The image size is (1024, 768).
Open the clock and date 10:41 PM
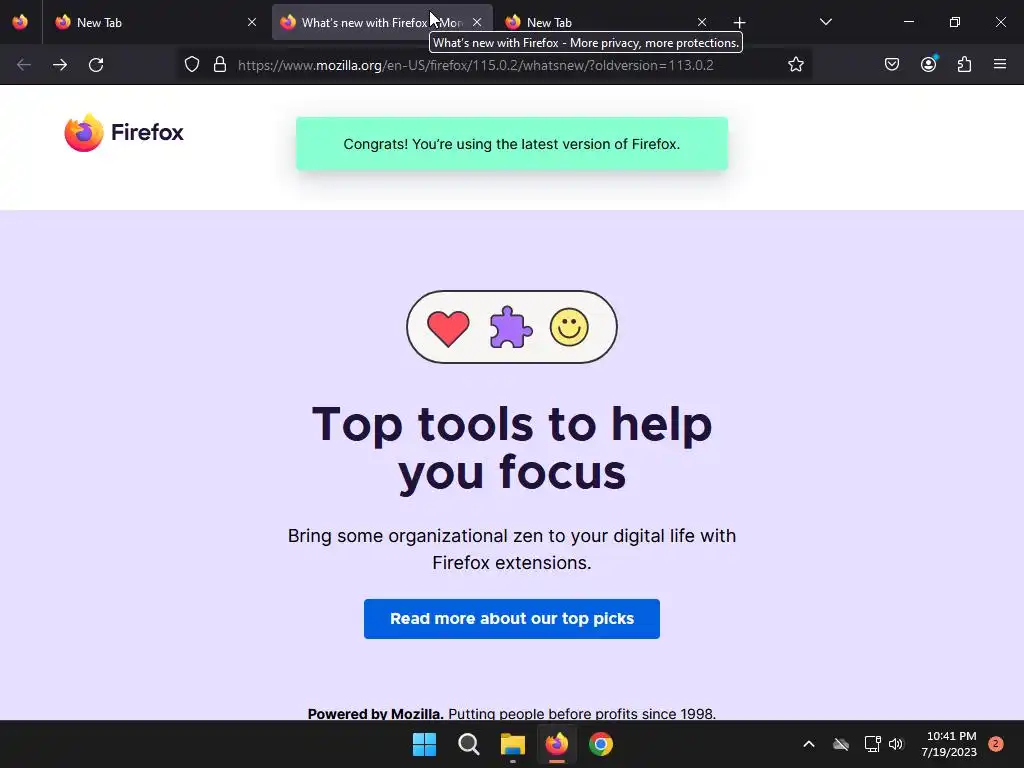[x=950, y=744]
